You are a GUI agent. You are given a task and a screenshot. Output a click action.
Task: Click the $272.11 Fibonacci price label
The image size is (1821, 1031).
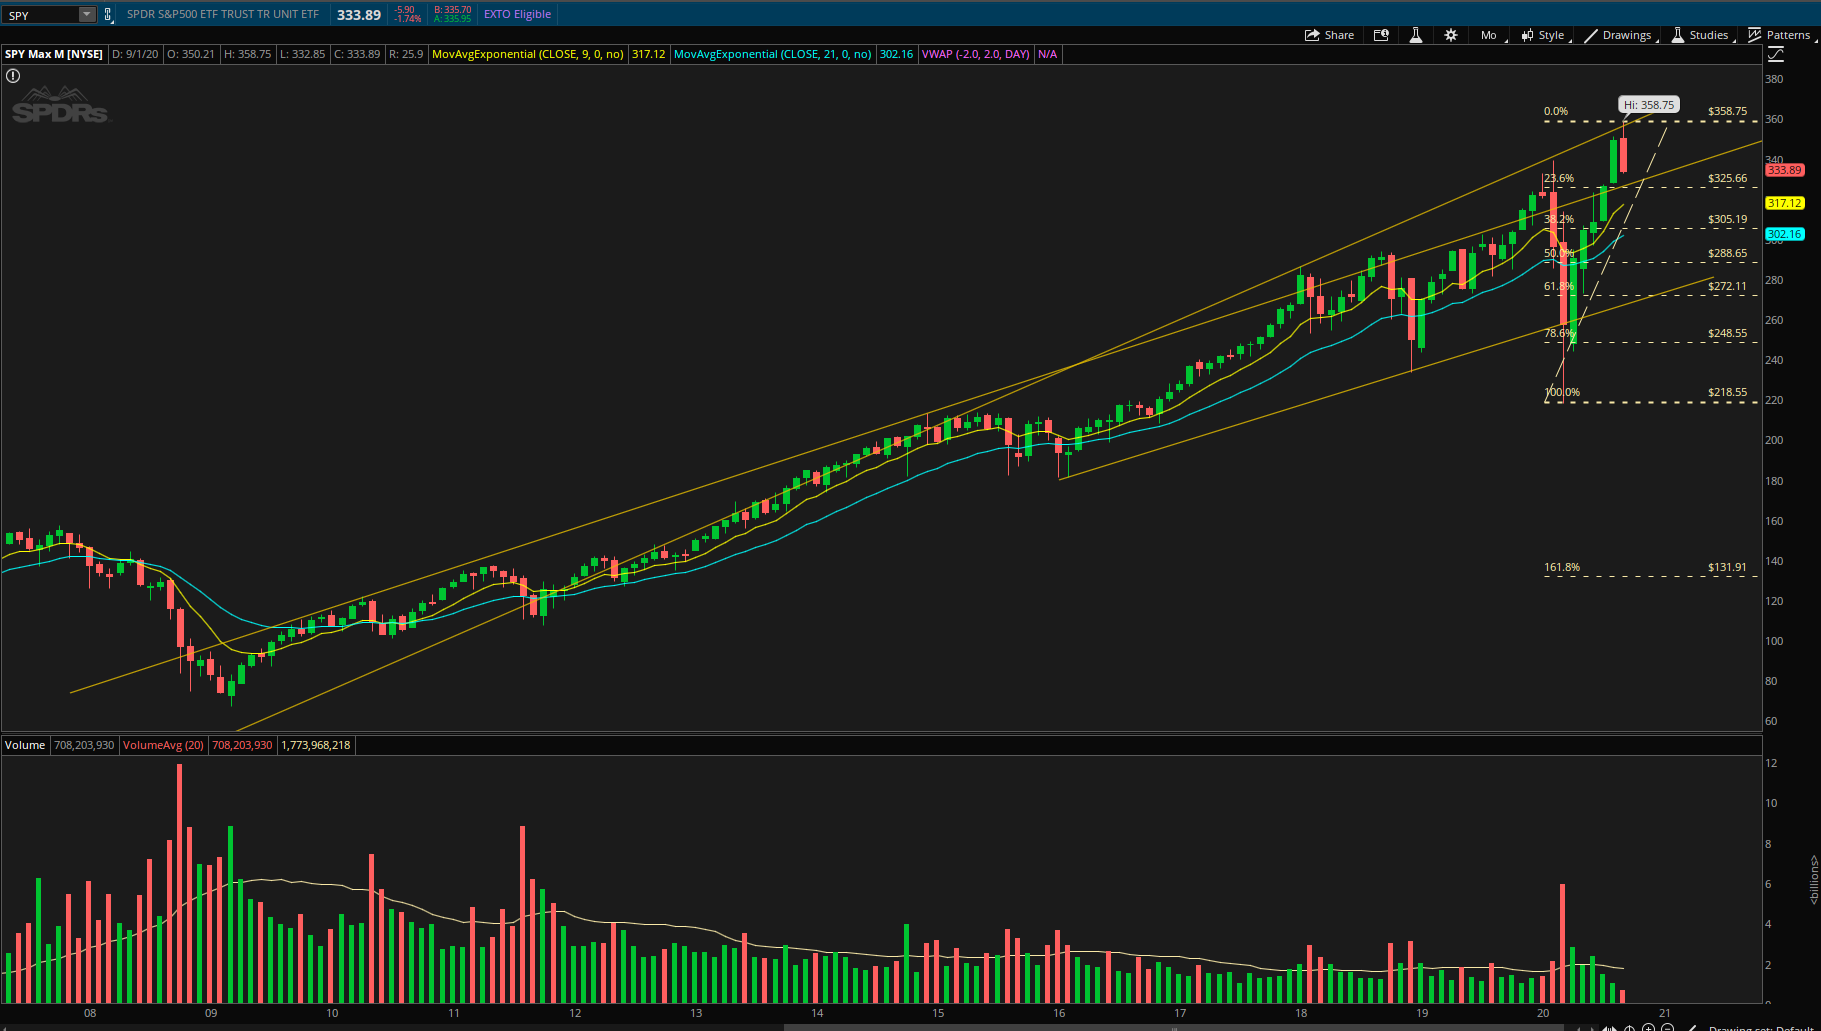(x=1727, y=286)
